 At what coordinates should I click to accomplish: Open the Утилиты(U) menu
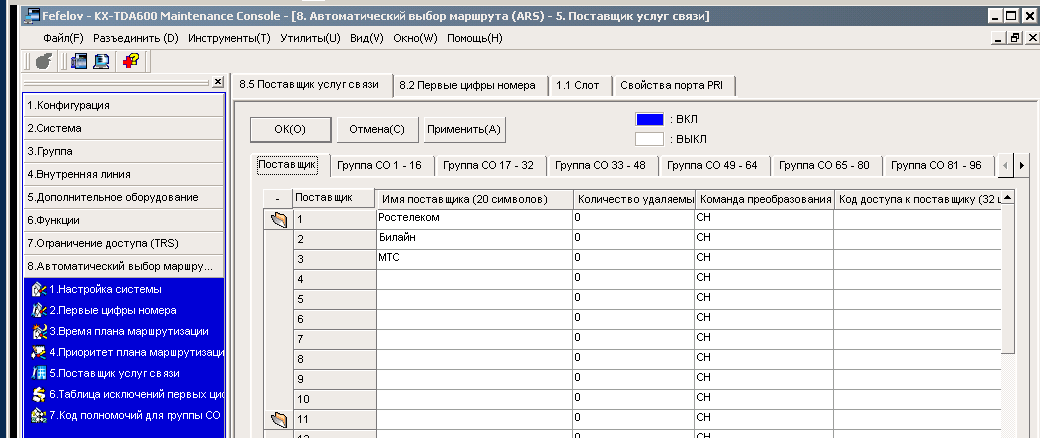click(310, 38)
